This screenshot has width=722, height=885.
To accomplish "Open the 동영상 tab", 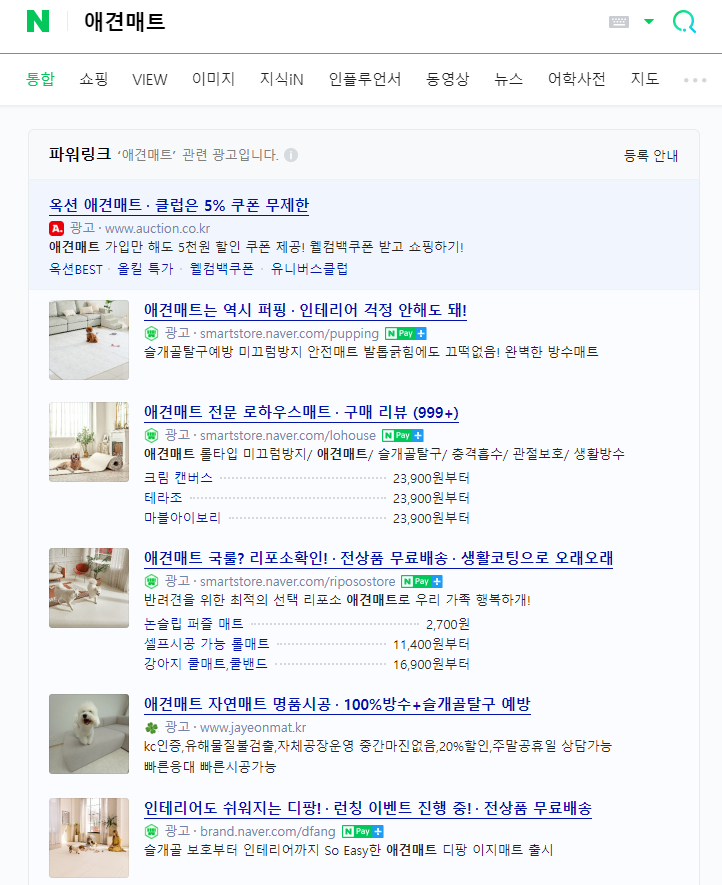I will click(x=447, y=79).
